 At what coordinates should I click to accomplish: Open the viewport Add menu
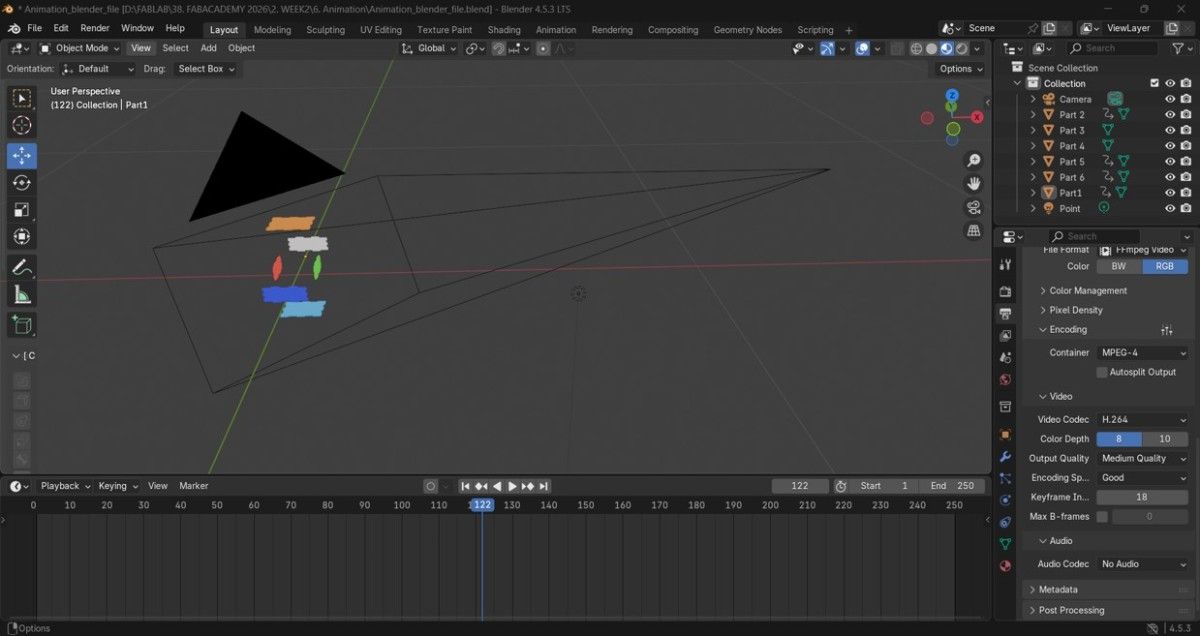click(x=208, y=48)
